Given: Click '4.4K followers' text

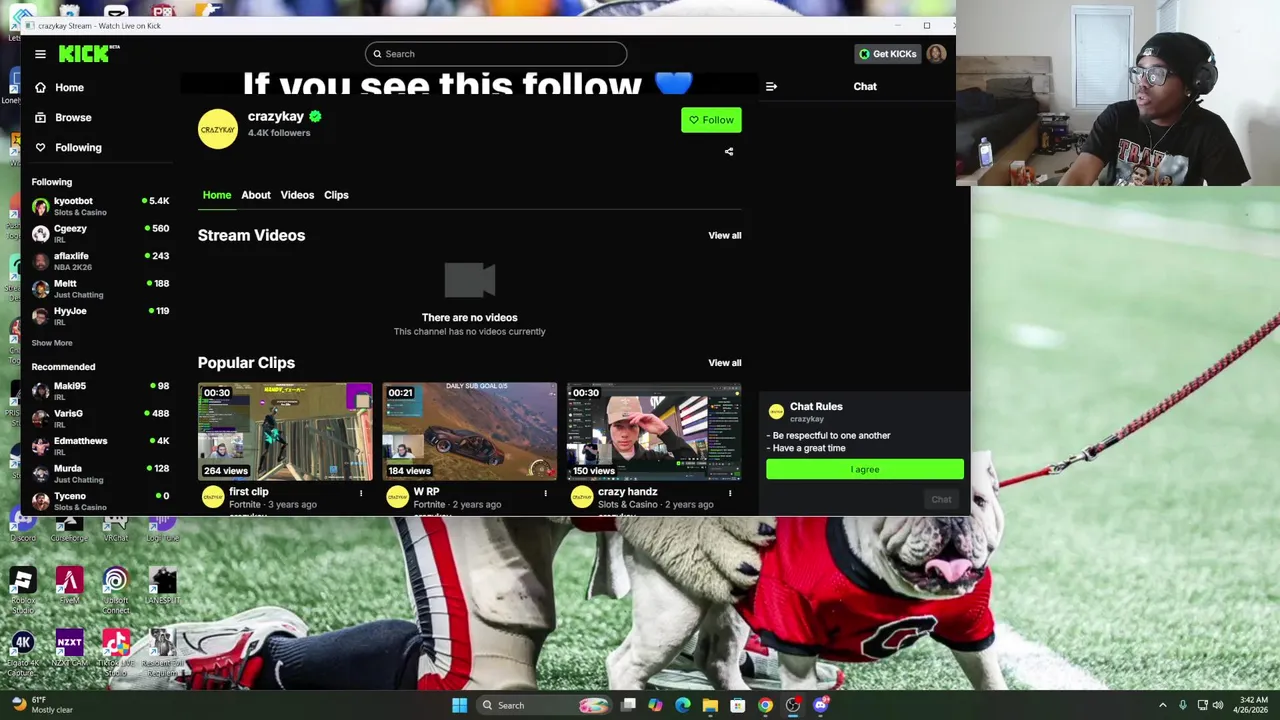Looking at the screenshot, I should coord(279,133).
